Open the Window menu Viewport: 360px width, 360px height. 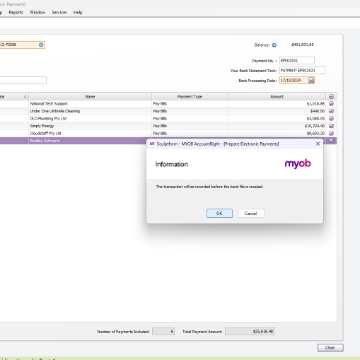coord(37,12)
